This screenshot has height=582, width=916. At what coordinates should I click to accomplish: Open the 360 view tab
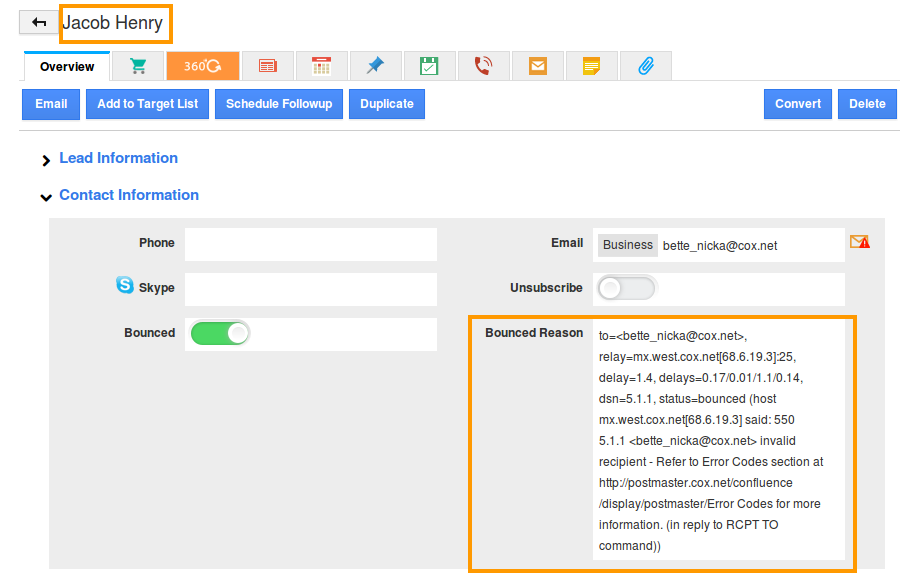[x=203, y=66]
